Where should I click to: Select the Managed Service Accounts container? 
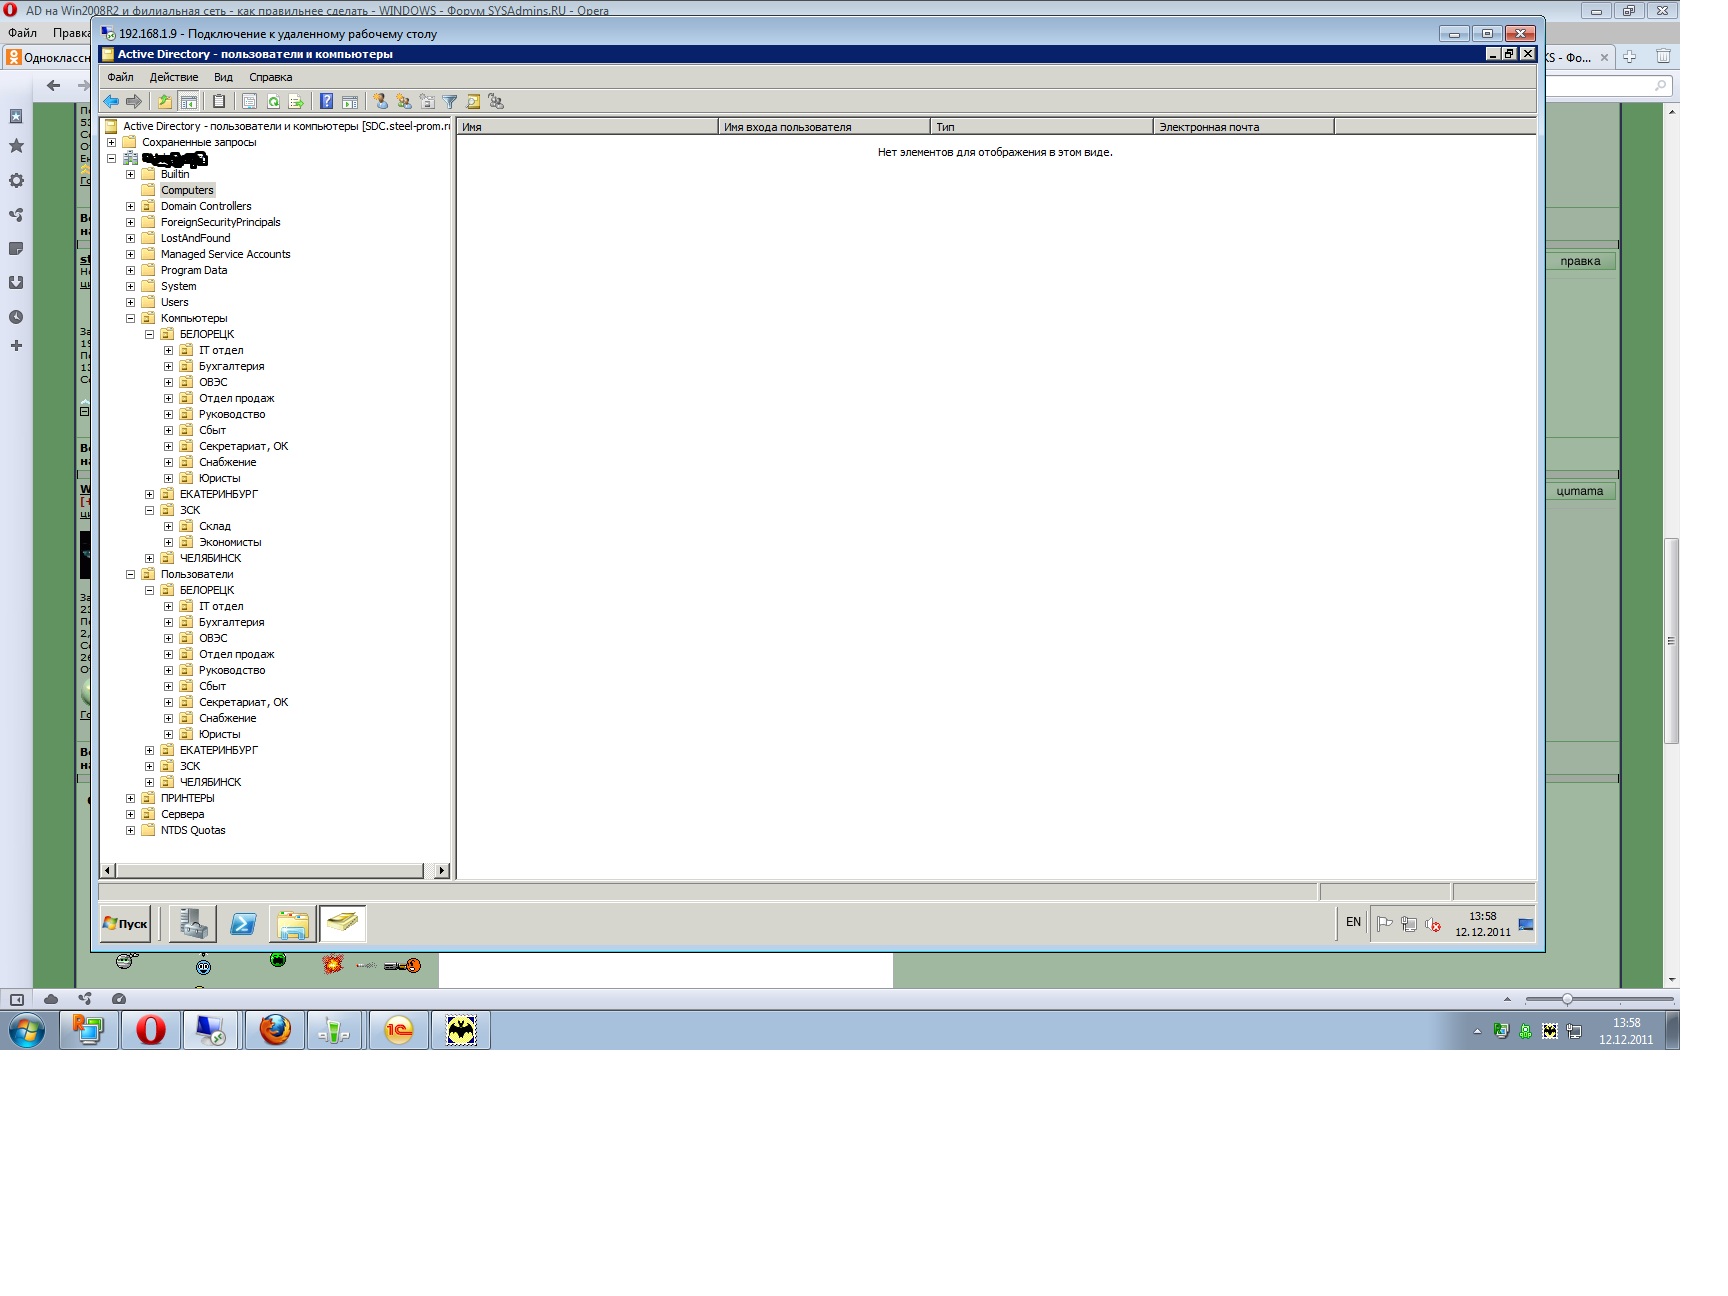tap(225, 254)
